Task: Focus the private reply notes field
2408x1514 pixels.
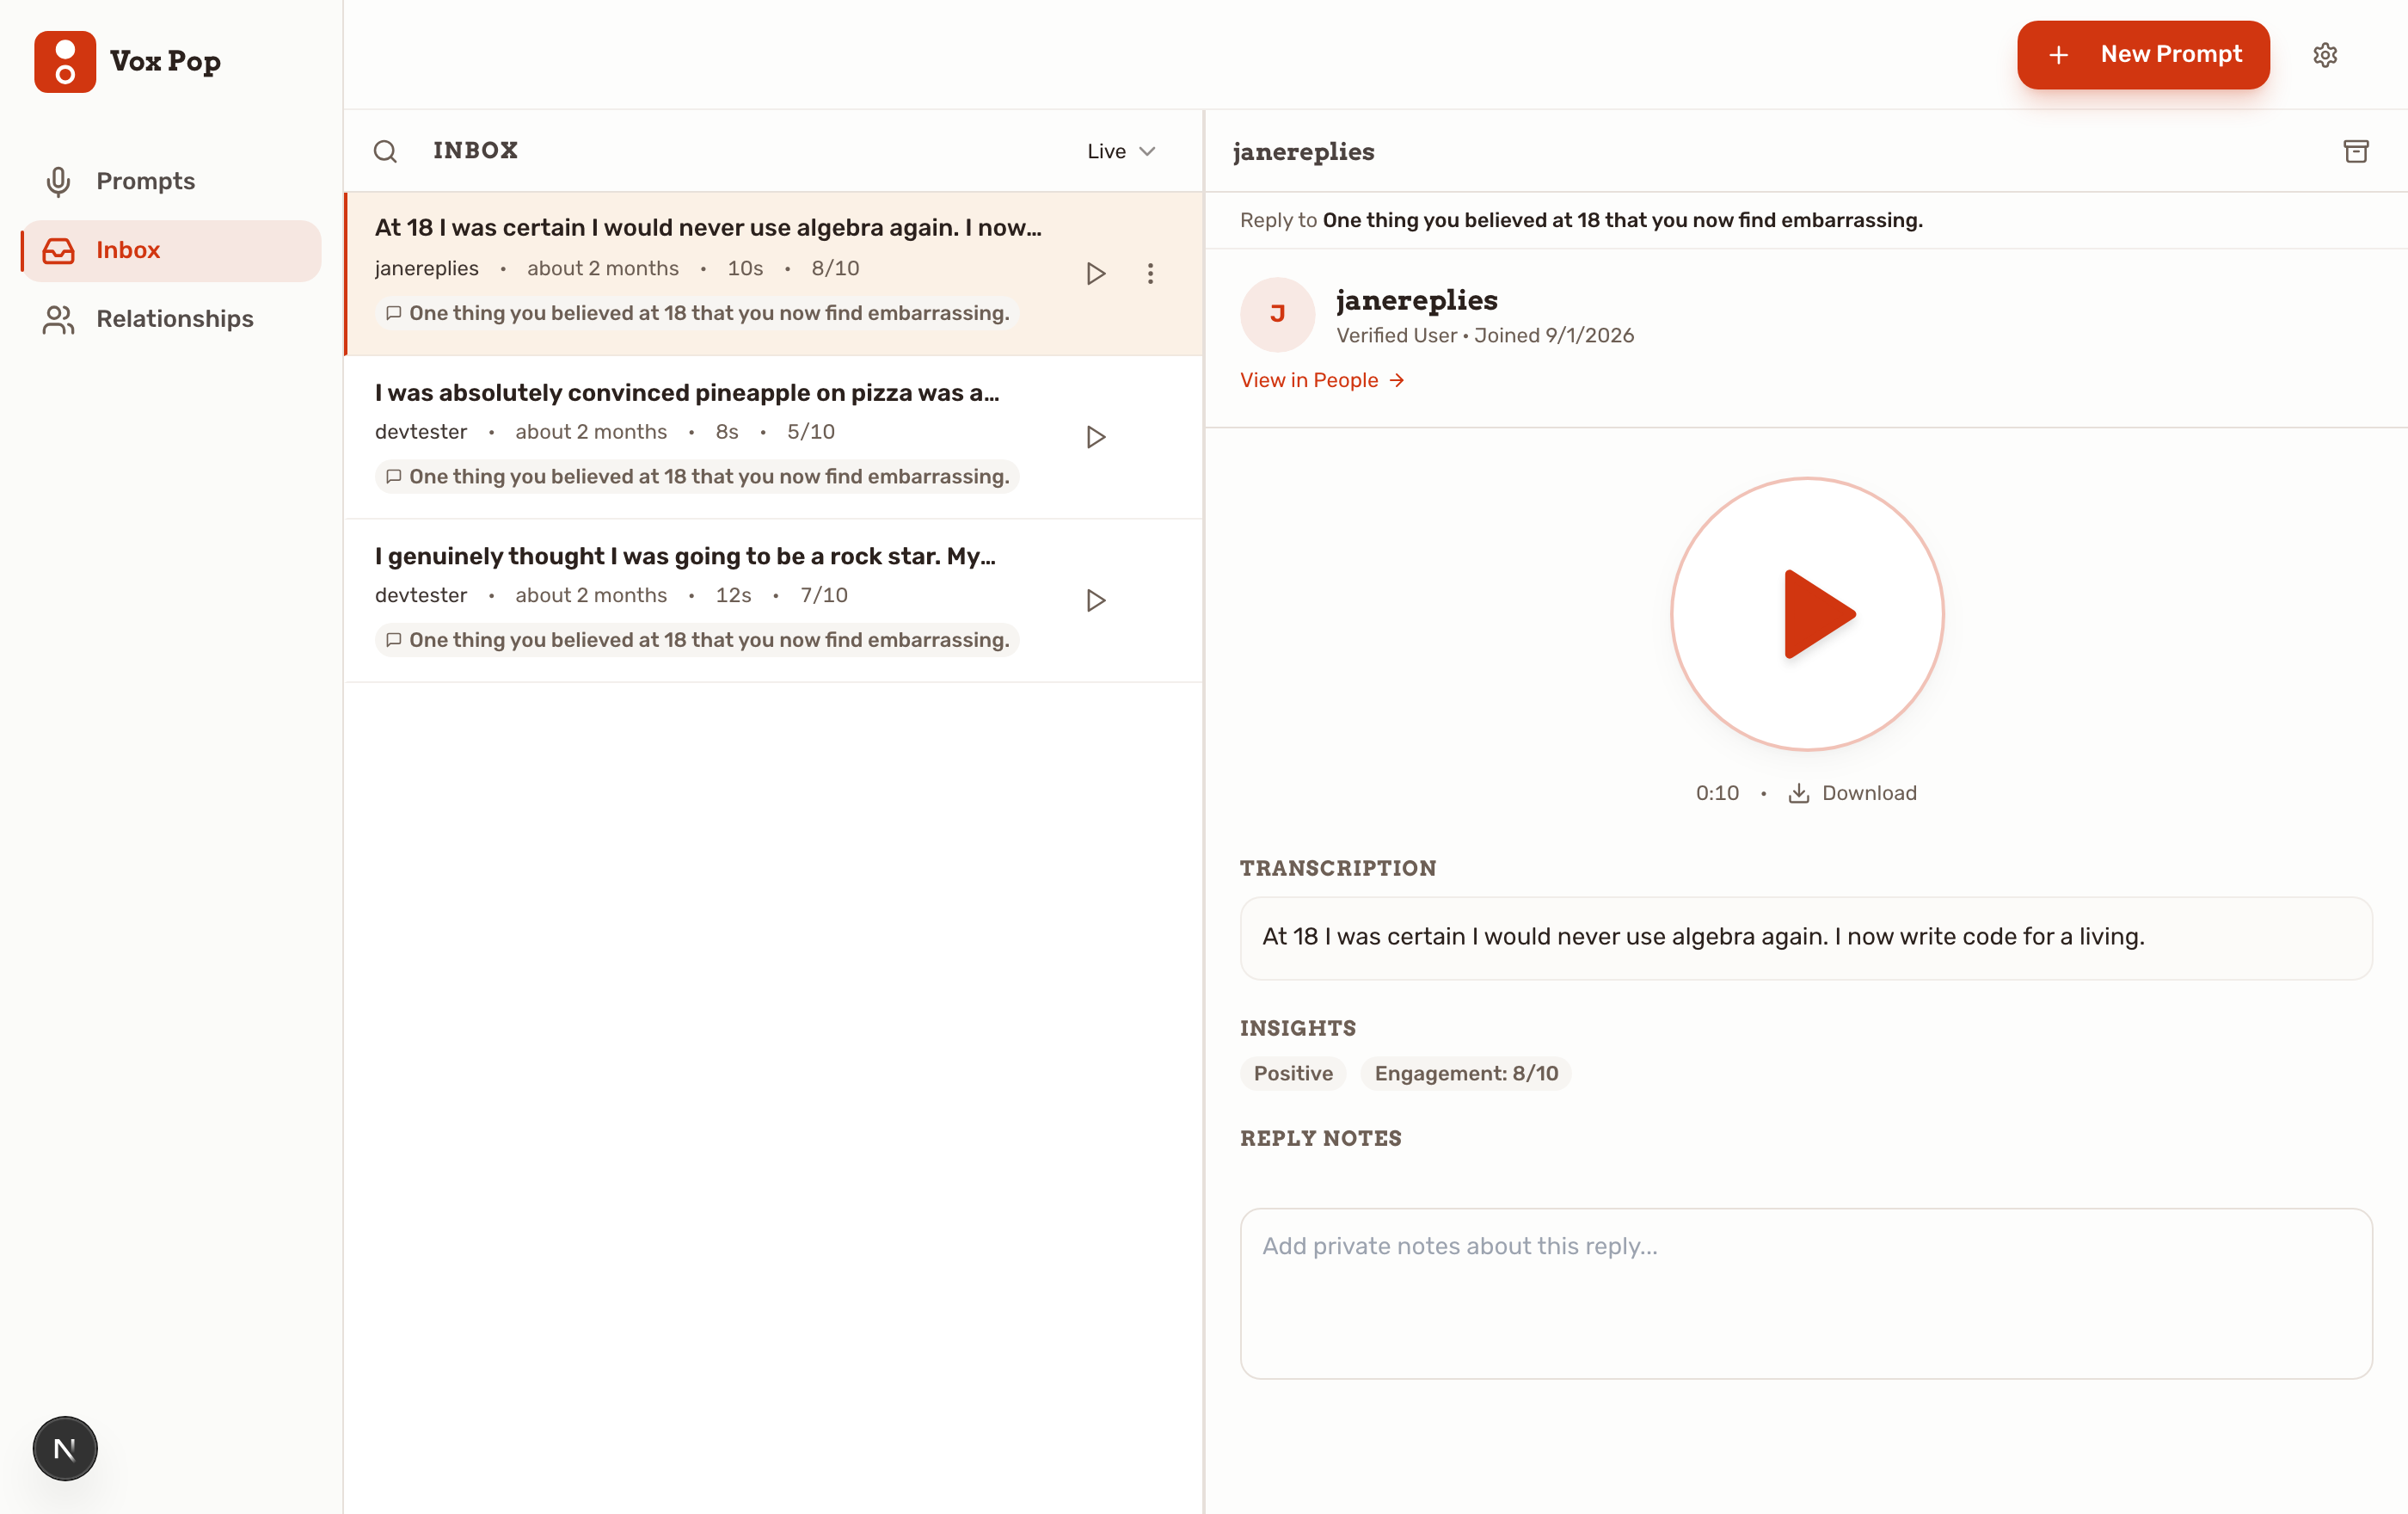Action: (x=1805, y=1293)
